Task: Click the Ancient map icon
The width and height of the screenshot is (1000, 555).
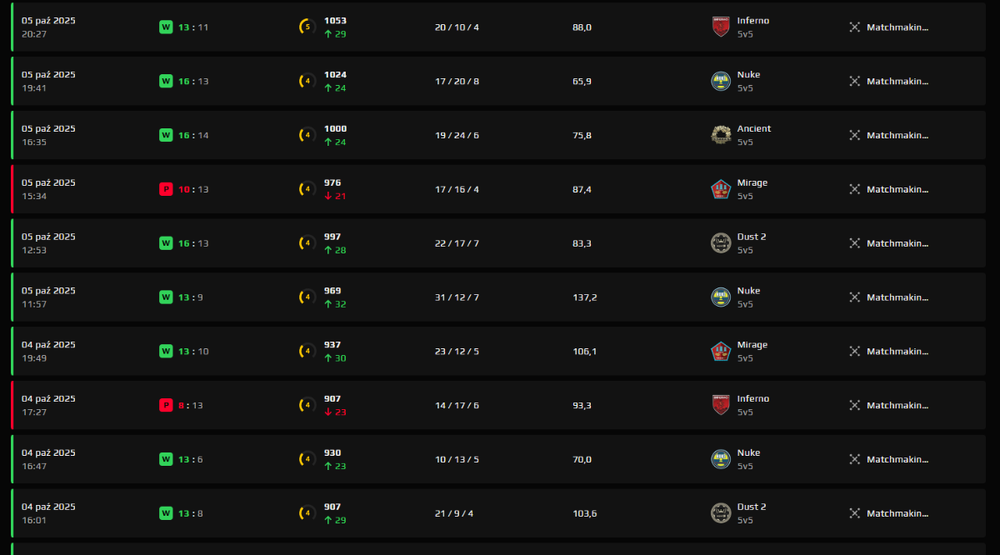Action: 721,135
